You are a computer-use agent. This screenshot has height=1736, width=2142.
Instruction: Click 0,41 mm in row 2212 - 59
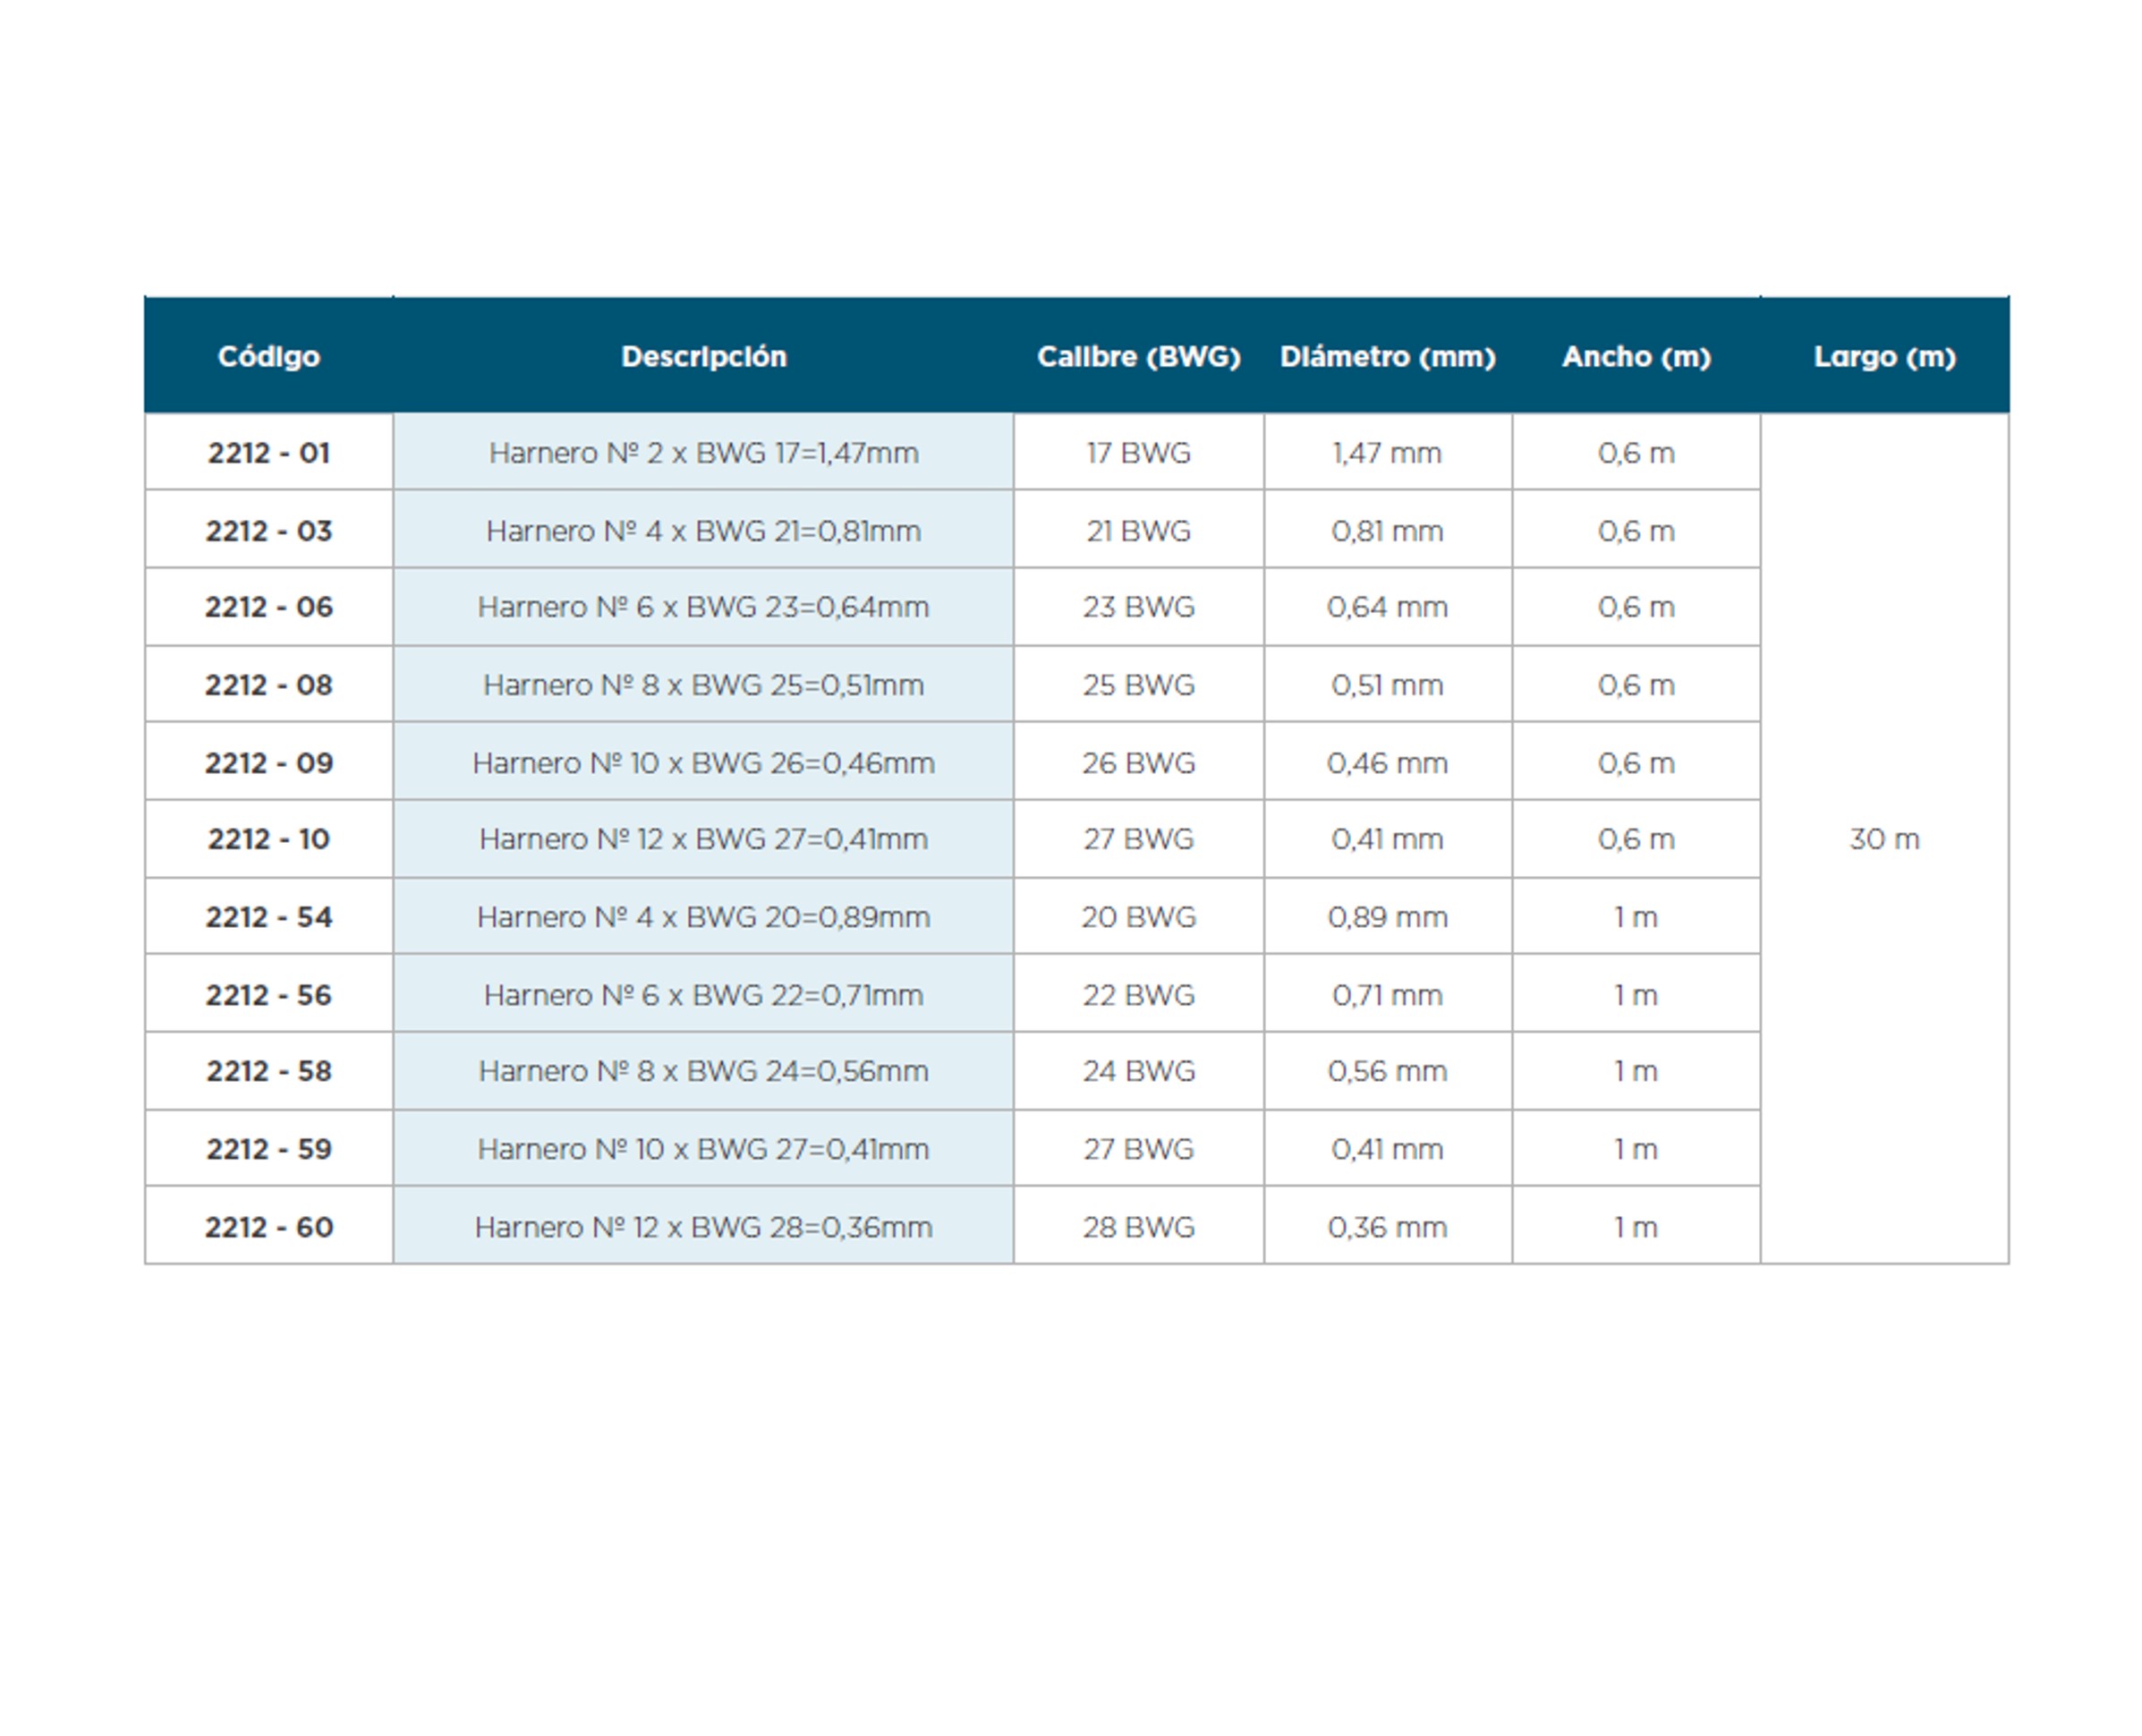click(x=1387, y=1149)
